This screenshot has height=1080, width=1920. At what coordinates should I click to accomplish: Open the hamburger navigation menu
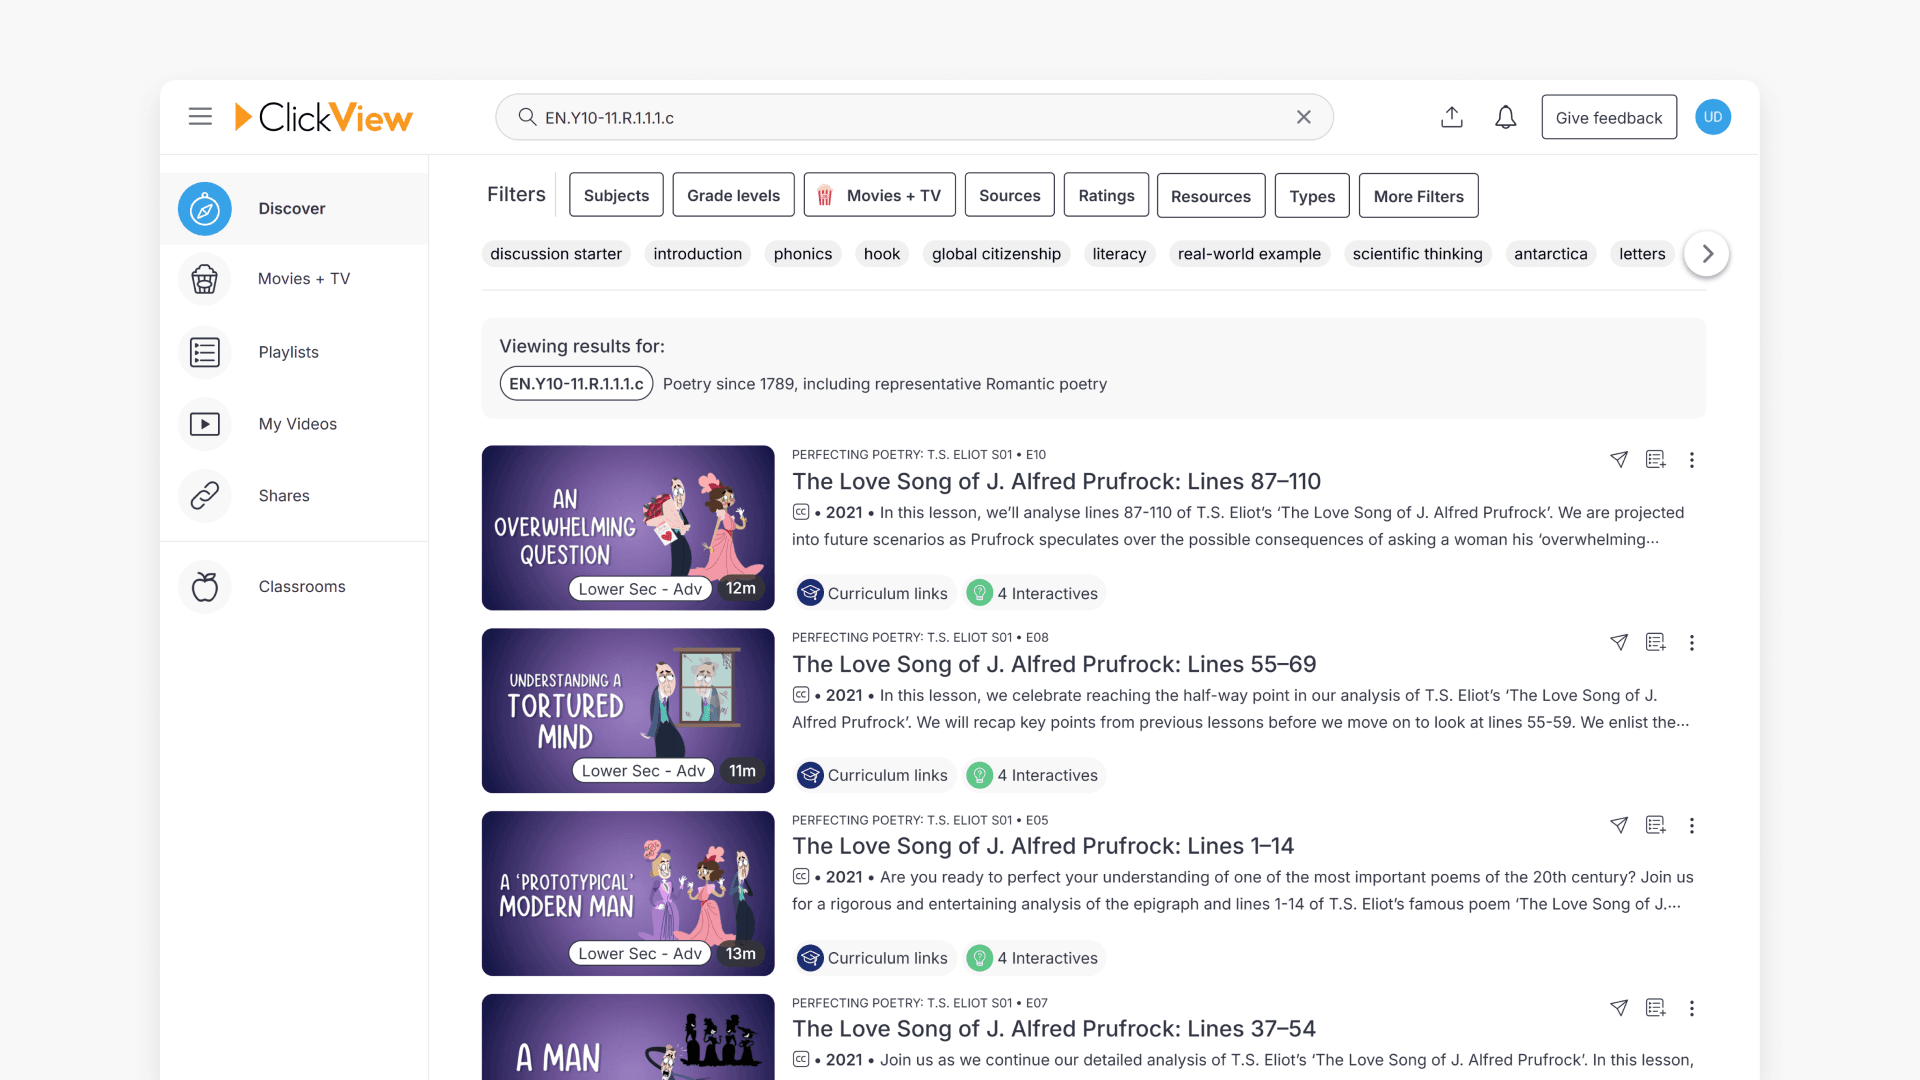pos(200,116)
